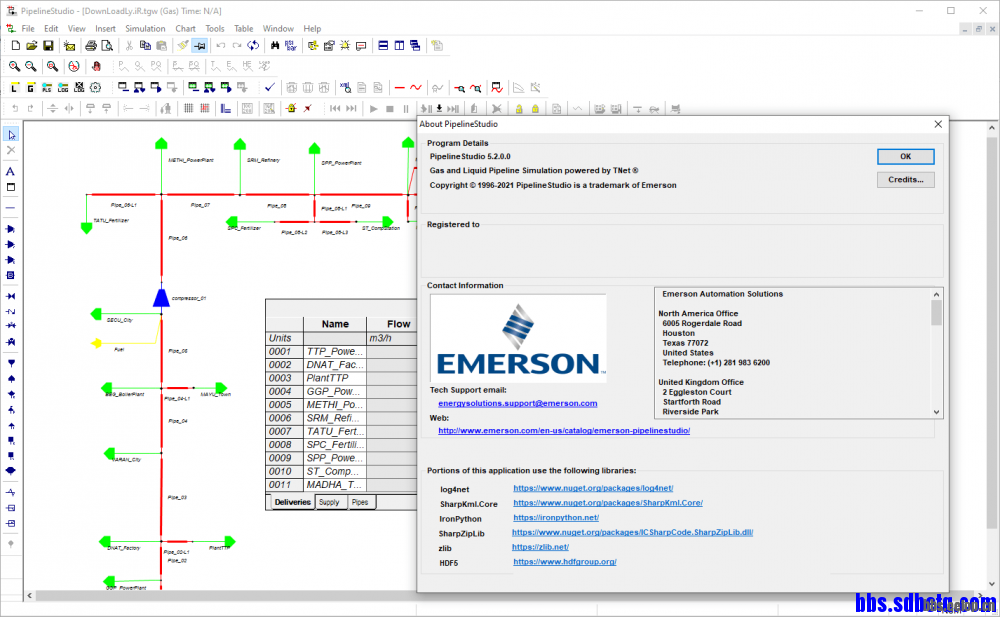The image size is (1000, 617).
Task: Click the Emerson logo image
Action: click(519, 339)
